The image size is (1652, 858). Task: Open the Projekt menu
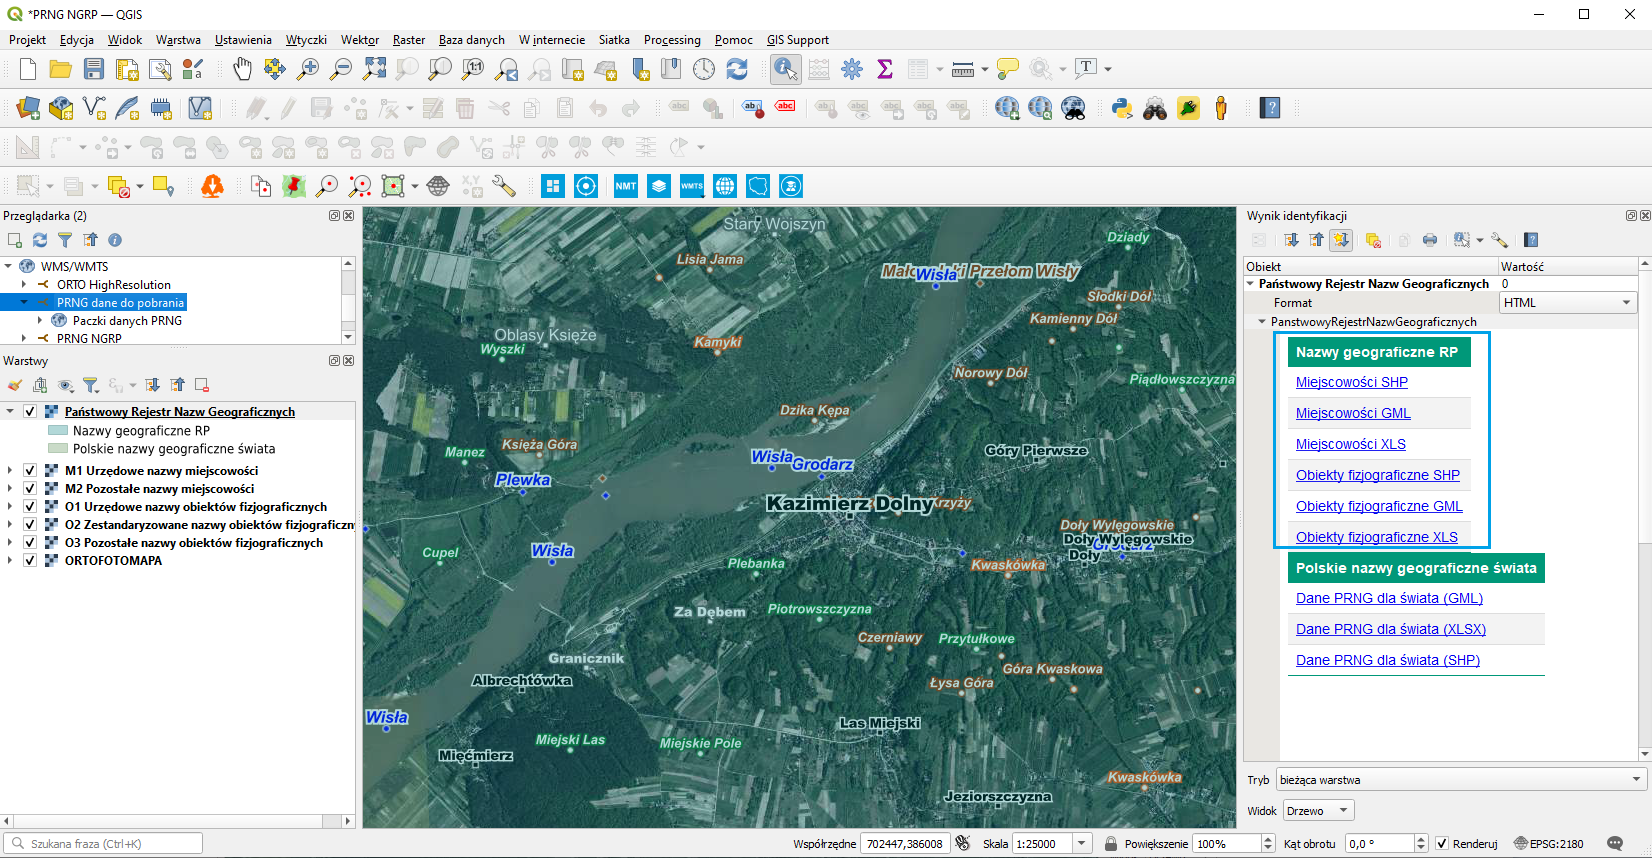pyautogui.click(x=27, y=40)
